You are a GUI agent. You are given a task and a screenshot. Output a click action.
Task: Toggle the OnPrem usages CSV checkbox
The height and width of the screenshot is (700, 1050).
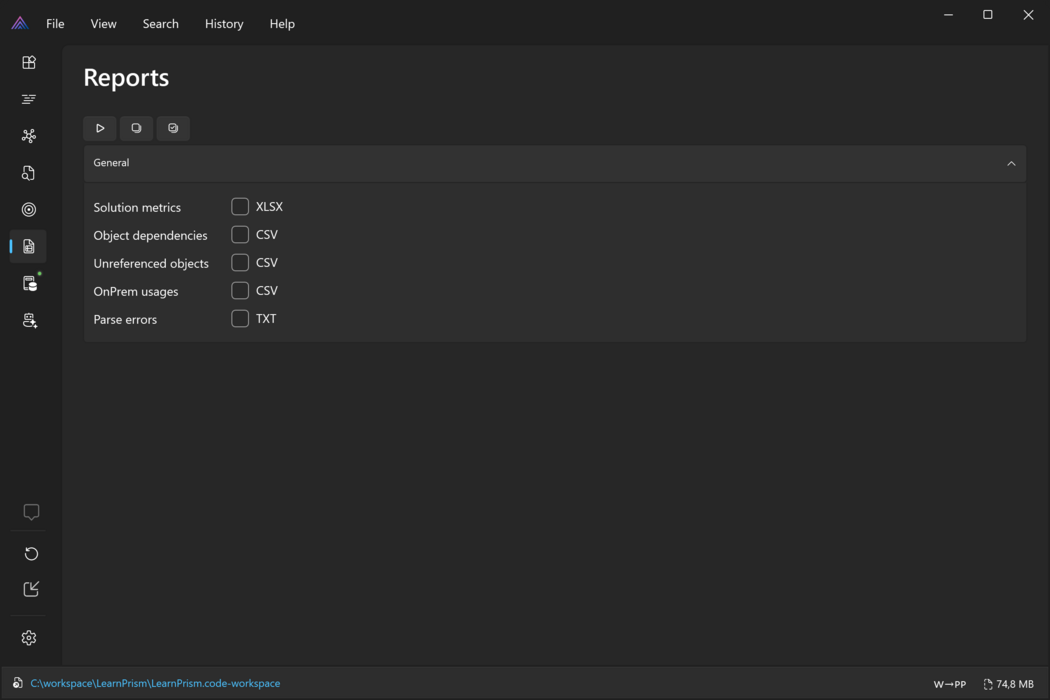point(240,291)
